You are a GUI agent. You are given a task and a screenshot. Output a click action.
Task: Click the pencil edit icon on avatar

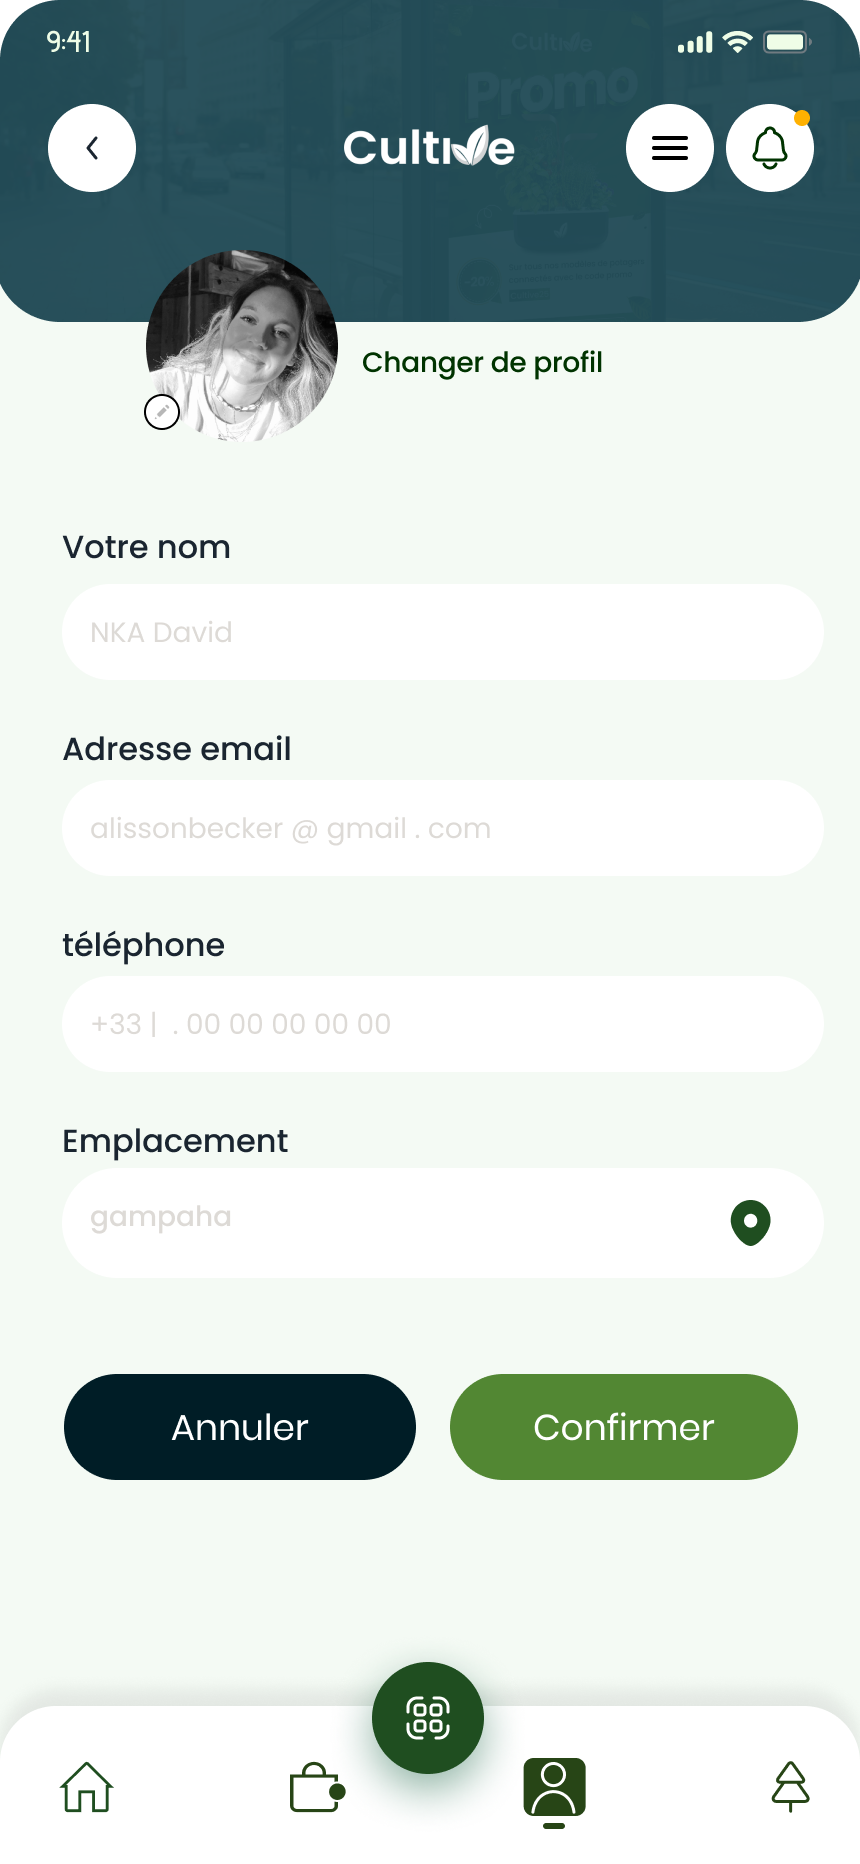click(x=162, y=412)
